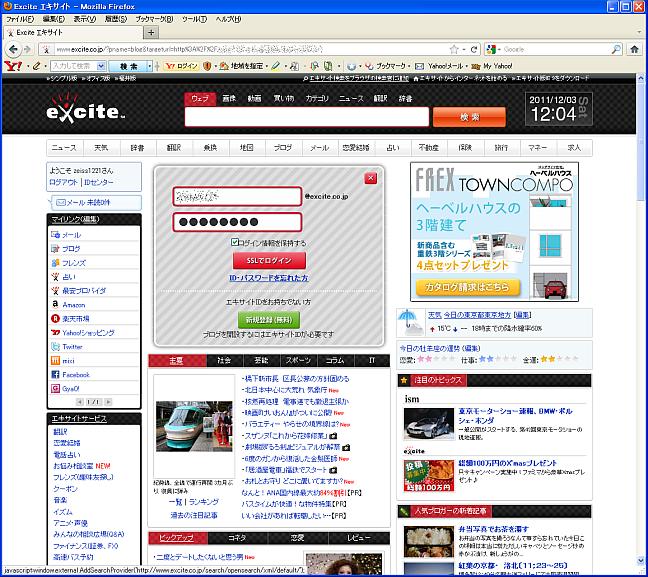The width and height of the screenshot is (648, 577).
Task: Click the Yahoo toolbar ブックマーク icon
Action: pos(369,66)
